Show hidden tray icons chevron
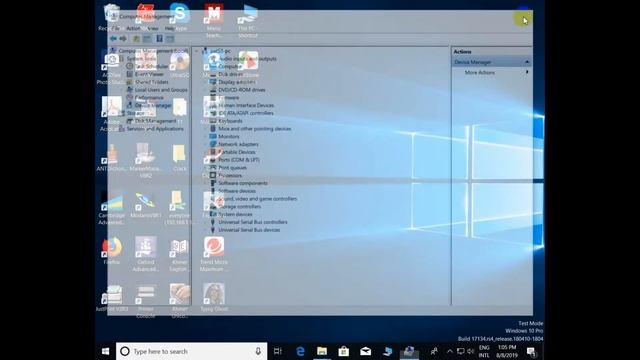This screenshot has width=640, height=360. (450, 351)
